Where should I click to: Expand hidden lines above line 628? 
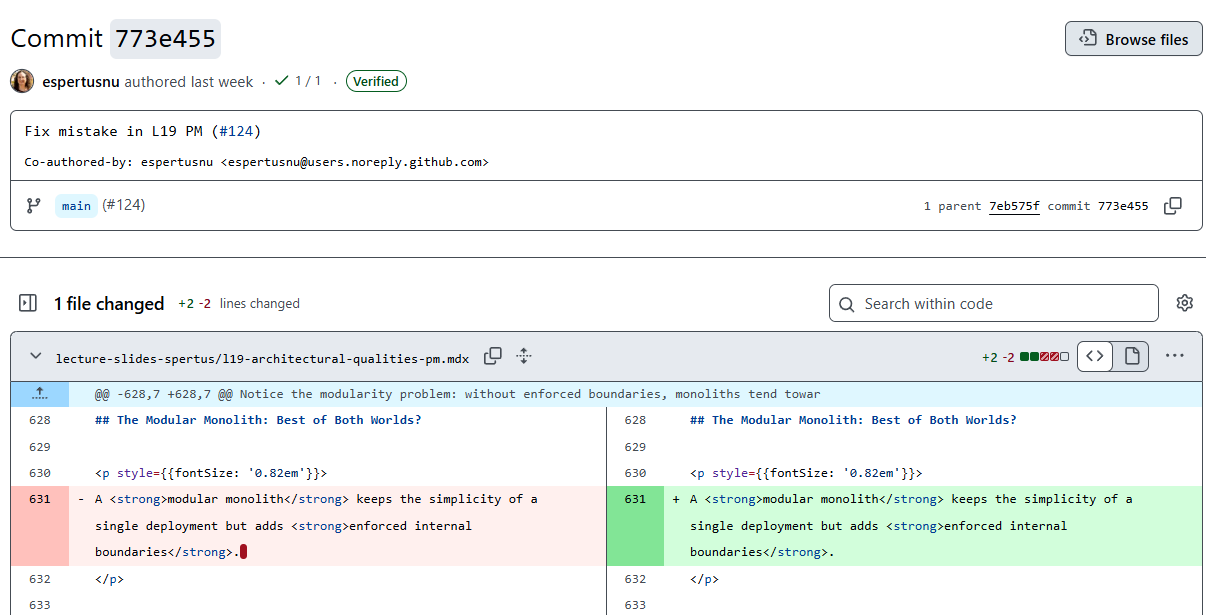coord(40,394)
